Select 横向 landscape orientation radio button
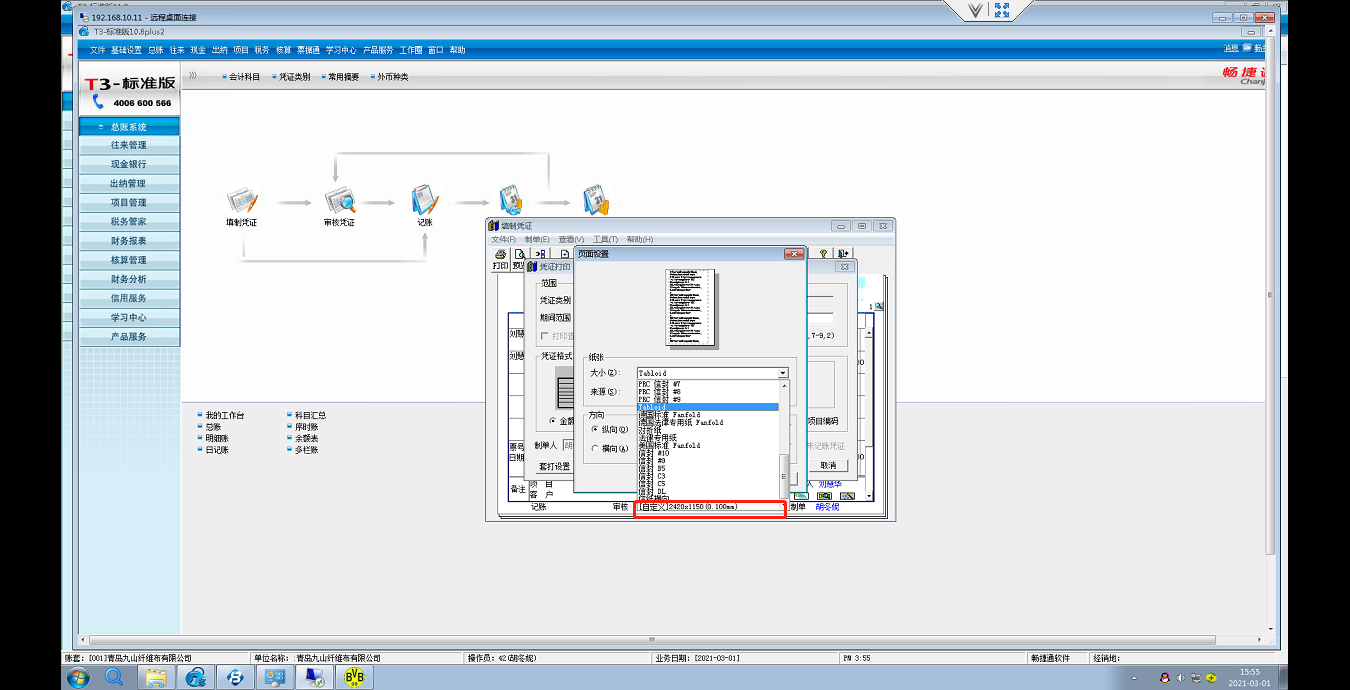 coord(595,449)
